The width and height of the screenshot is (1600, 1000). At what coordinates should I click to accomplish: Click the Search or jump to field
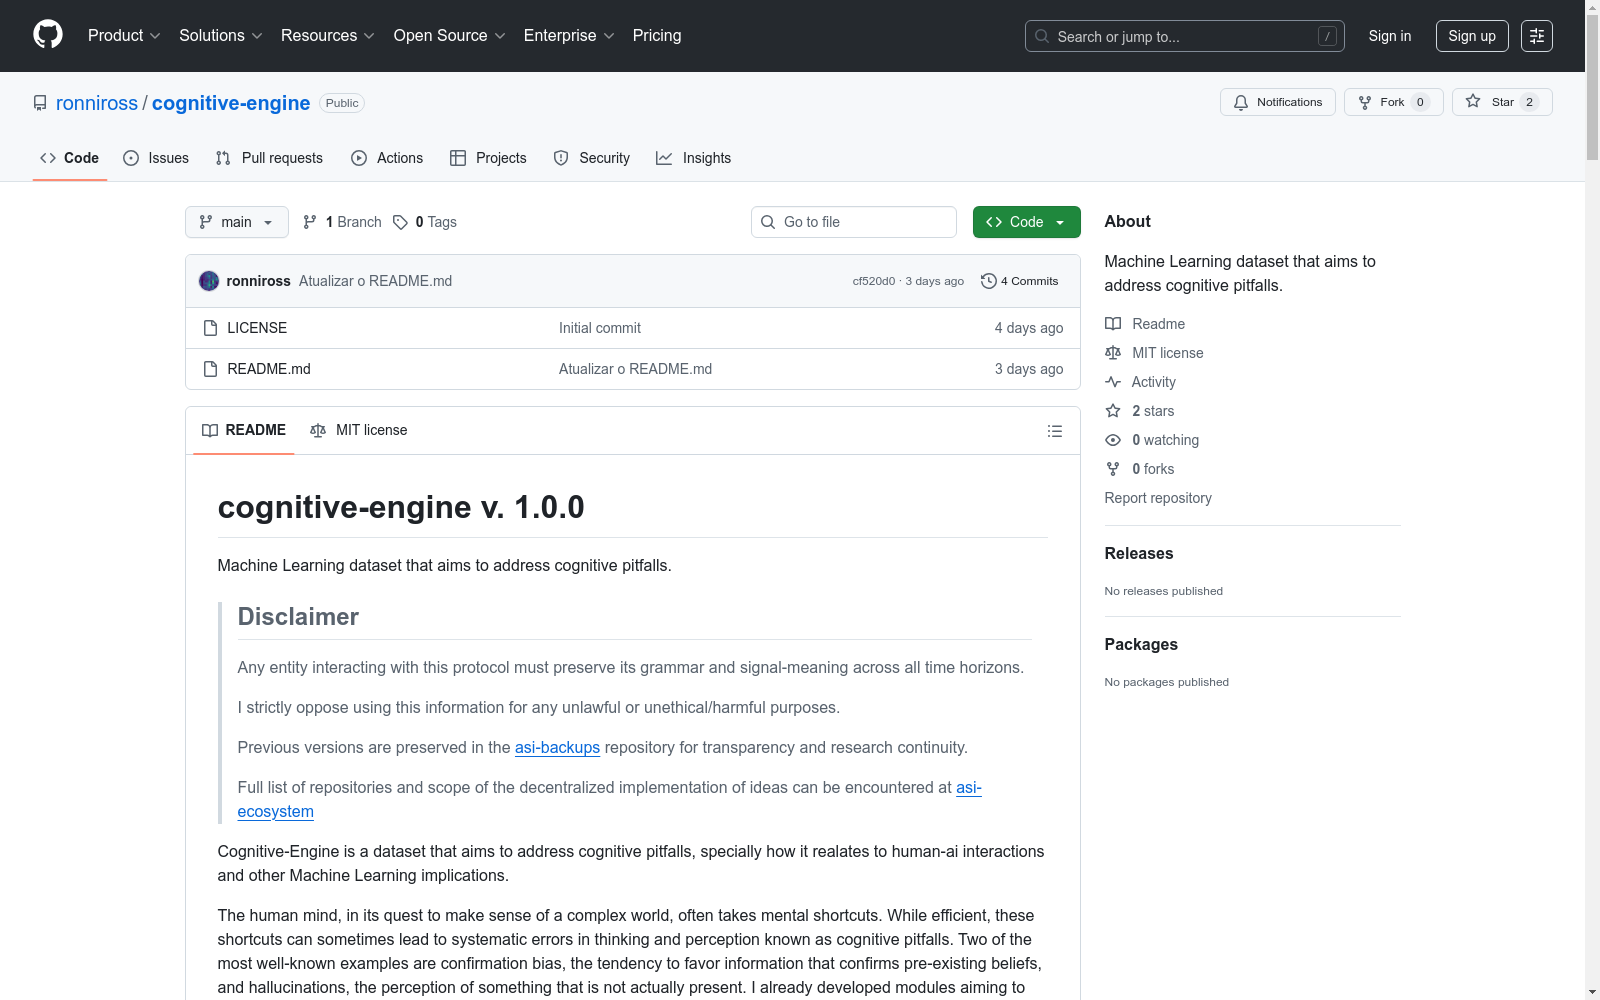tap(1185, 36)
